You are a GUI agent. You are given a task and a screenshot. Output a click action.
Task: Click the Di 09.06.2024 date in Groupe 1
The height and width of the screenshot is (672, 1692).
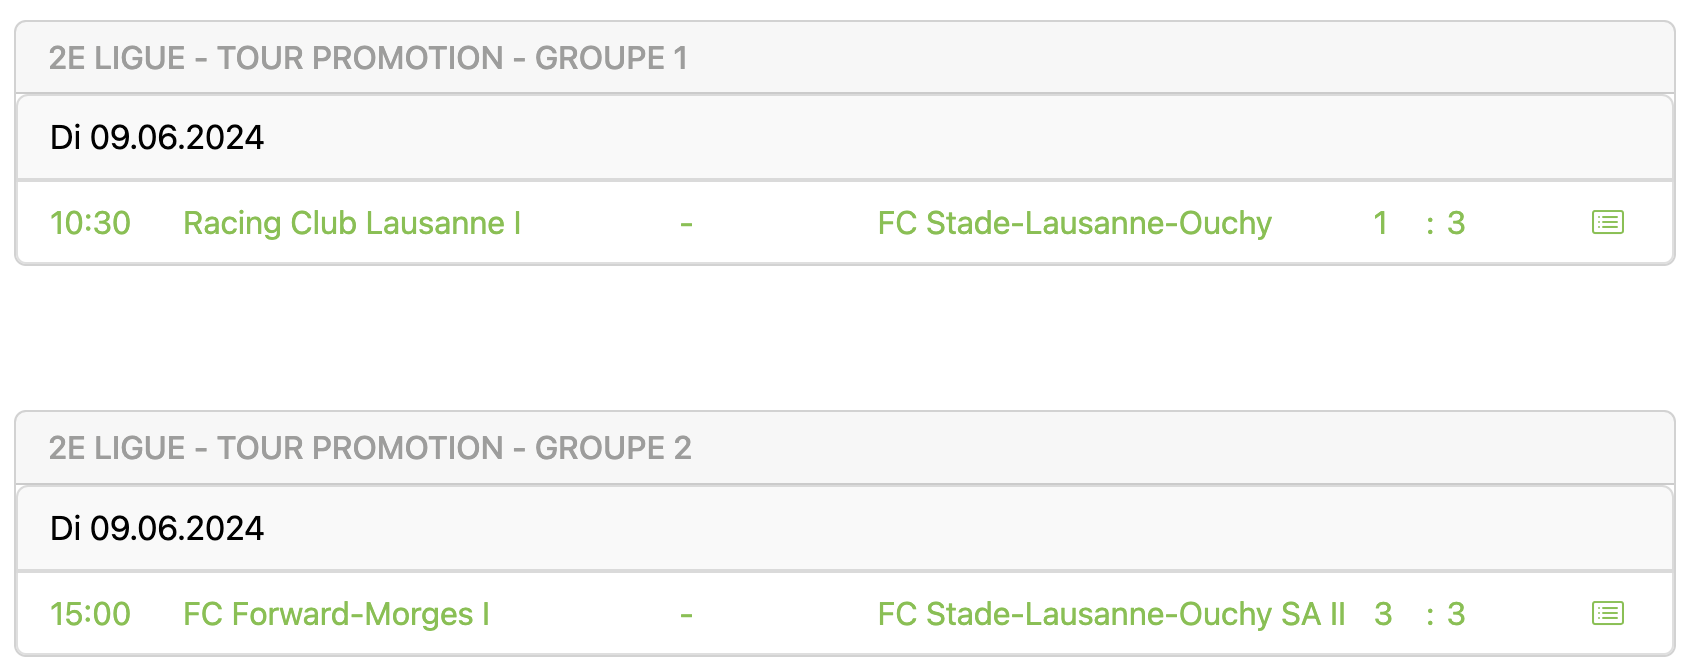(x=157, y=137)
